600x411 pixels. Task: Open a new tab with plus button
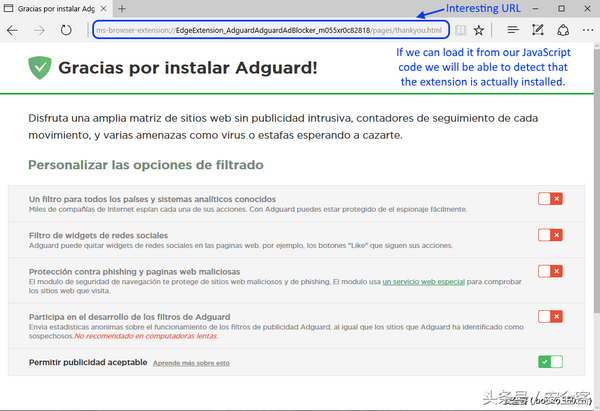(122, 9)
